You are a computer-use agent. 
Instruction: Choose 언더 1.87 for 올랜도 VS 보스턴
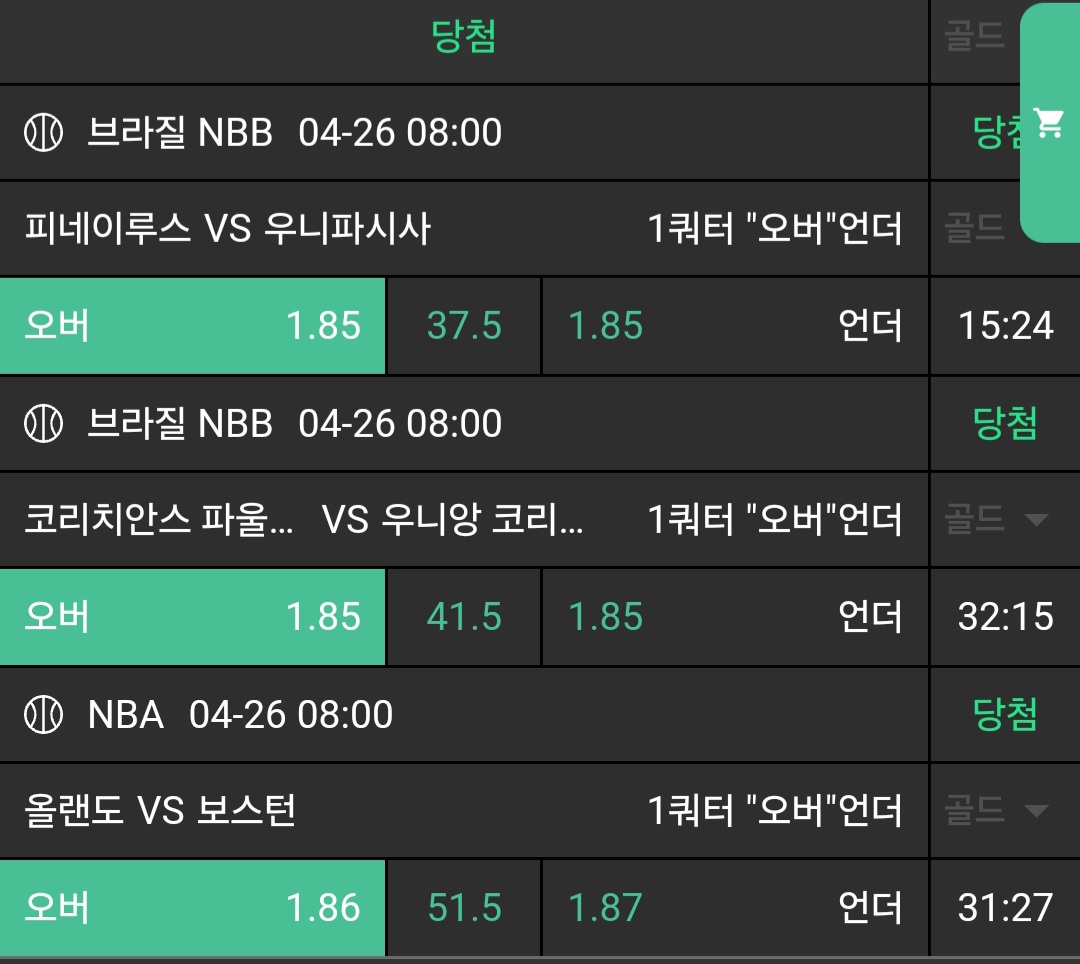pos(735,908)
